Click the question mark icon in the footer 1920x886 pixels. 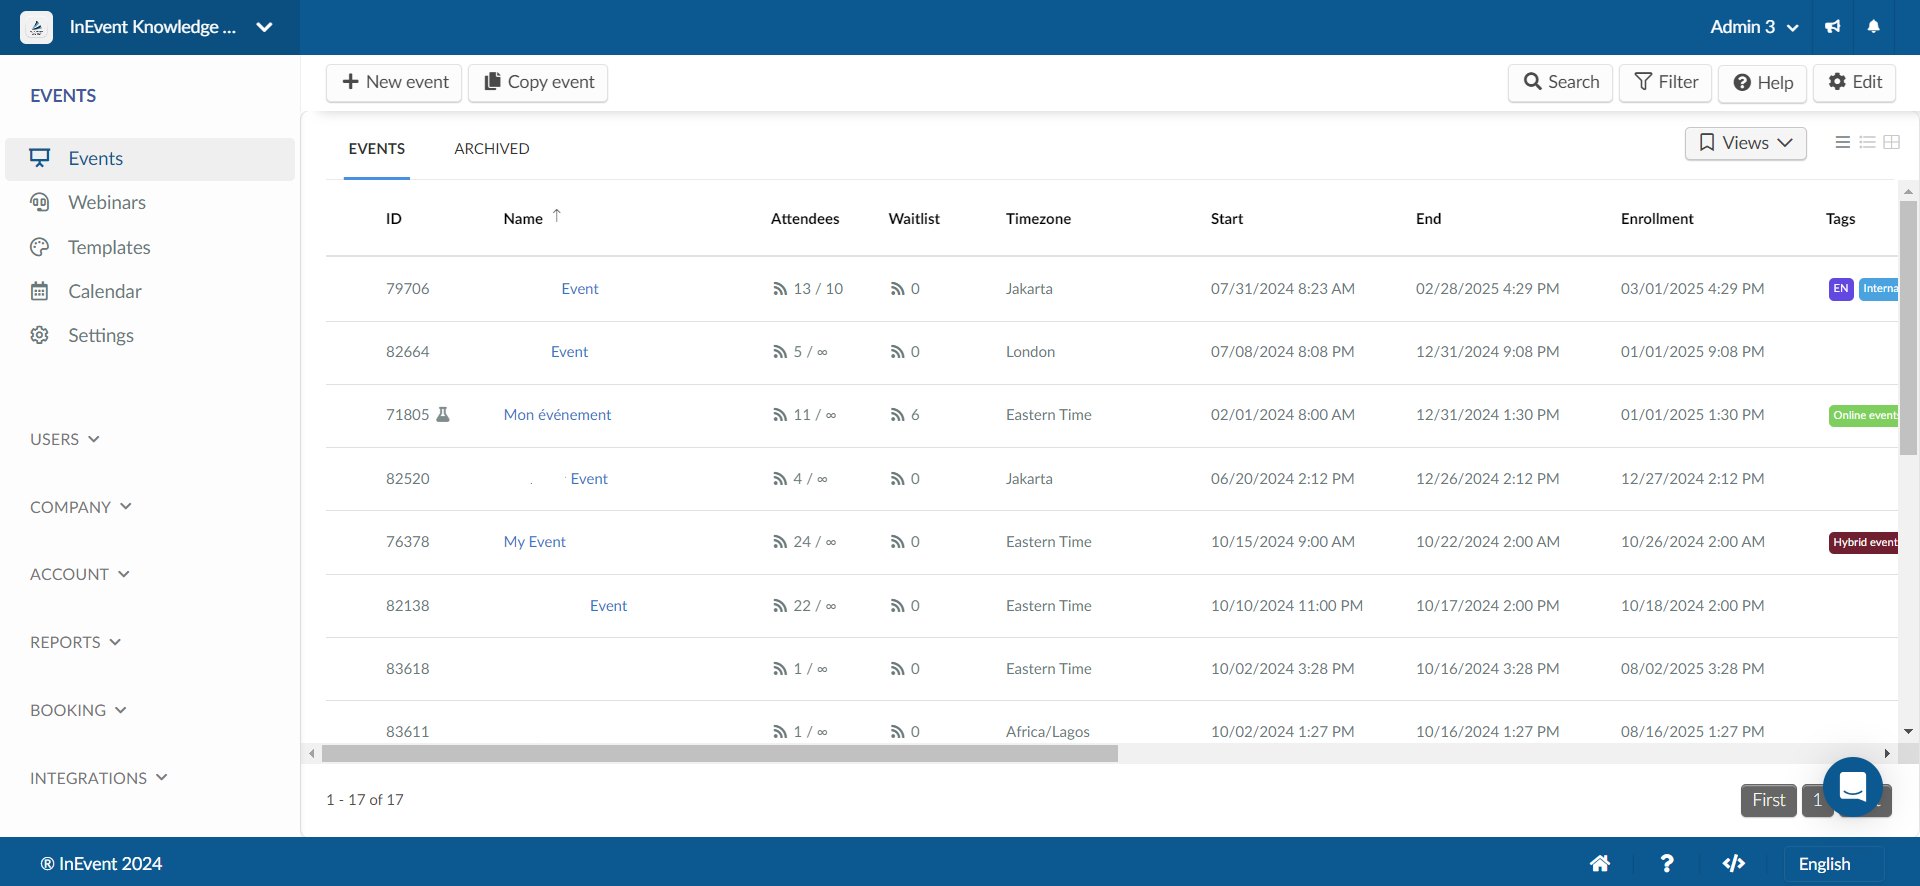(x=1666, y=863)
